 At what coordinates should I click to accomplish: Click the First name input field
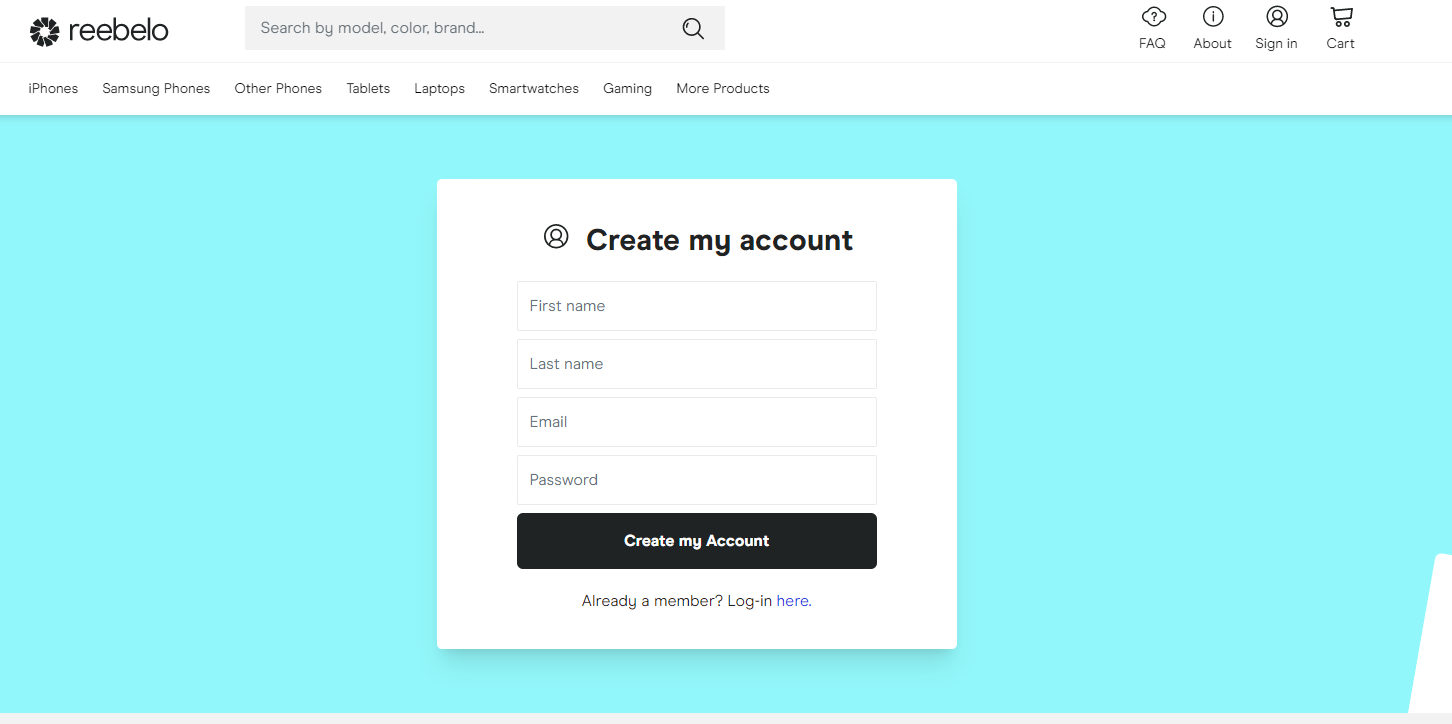(x=696, y=306)
